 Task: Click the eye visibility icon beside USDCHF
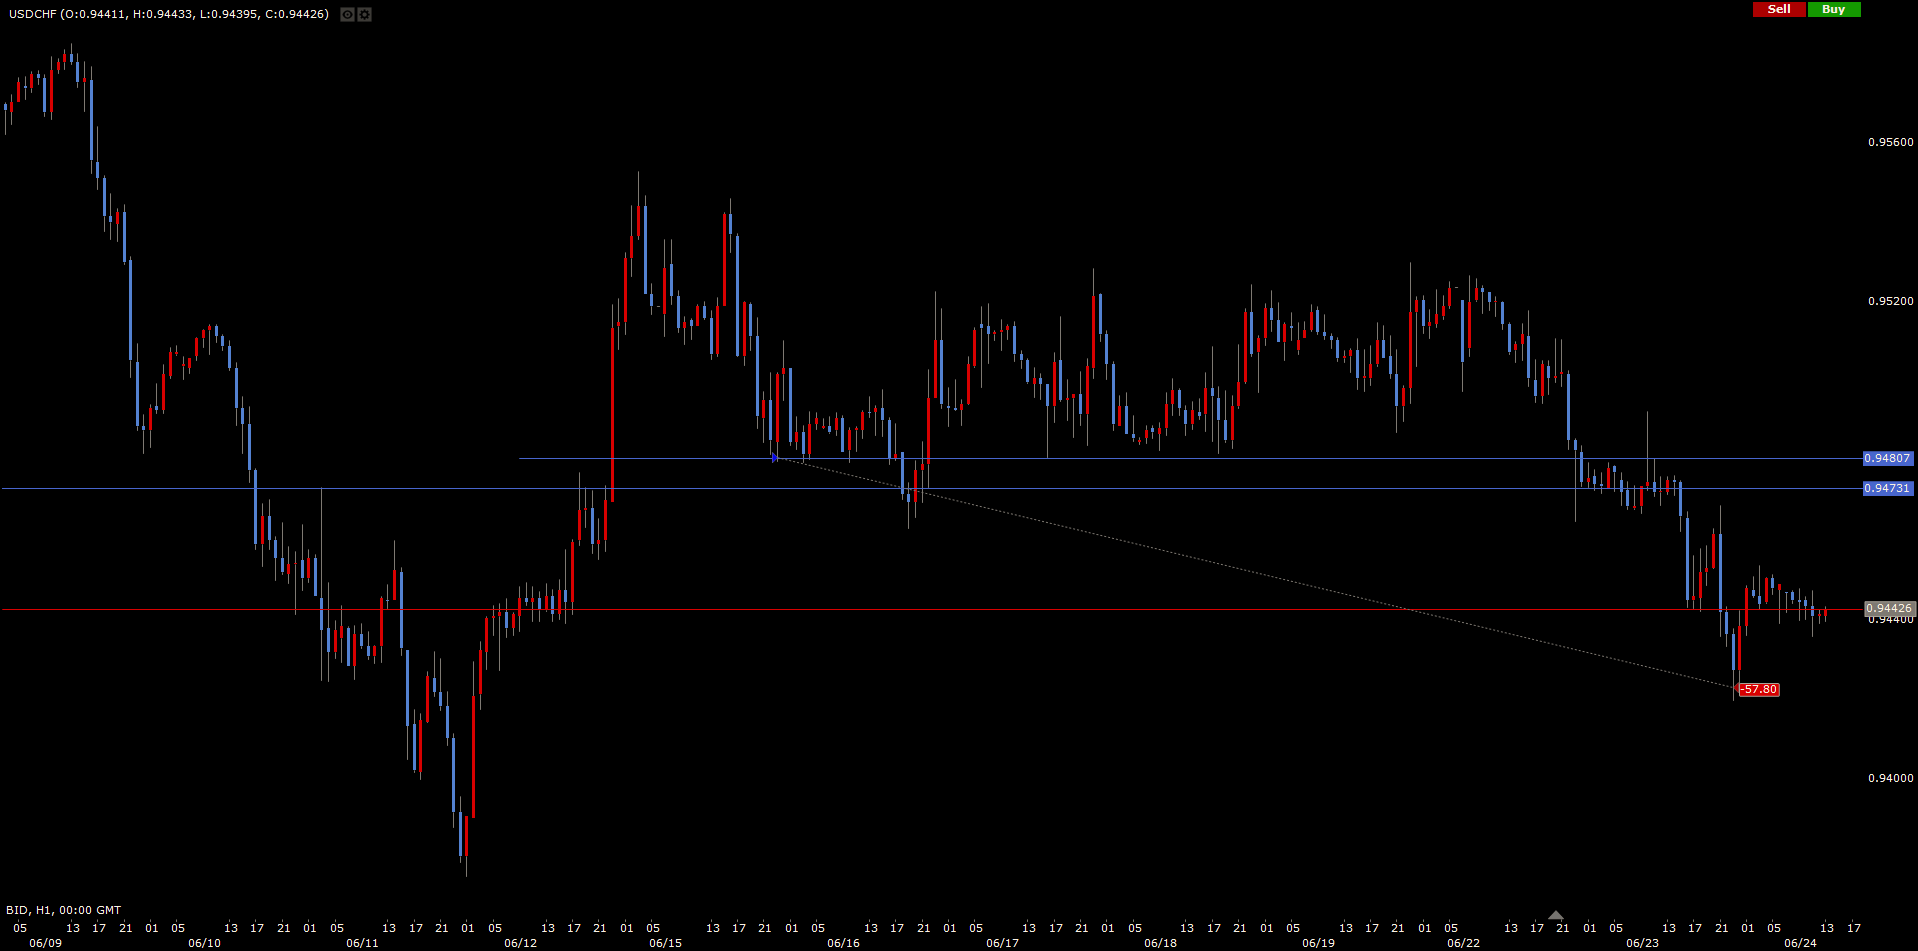(347, 15)
